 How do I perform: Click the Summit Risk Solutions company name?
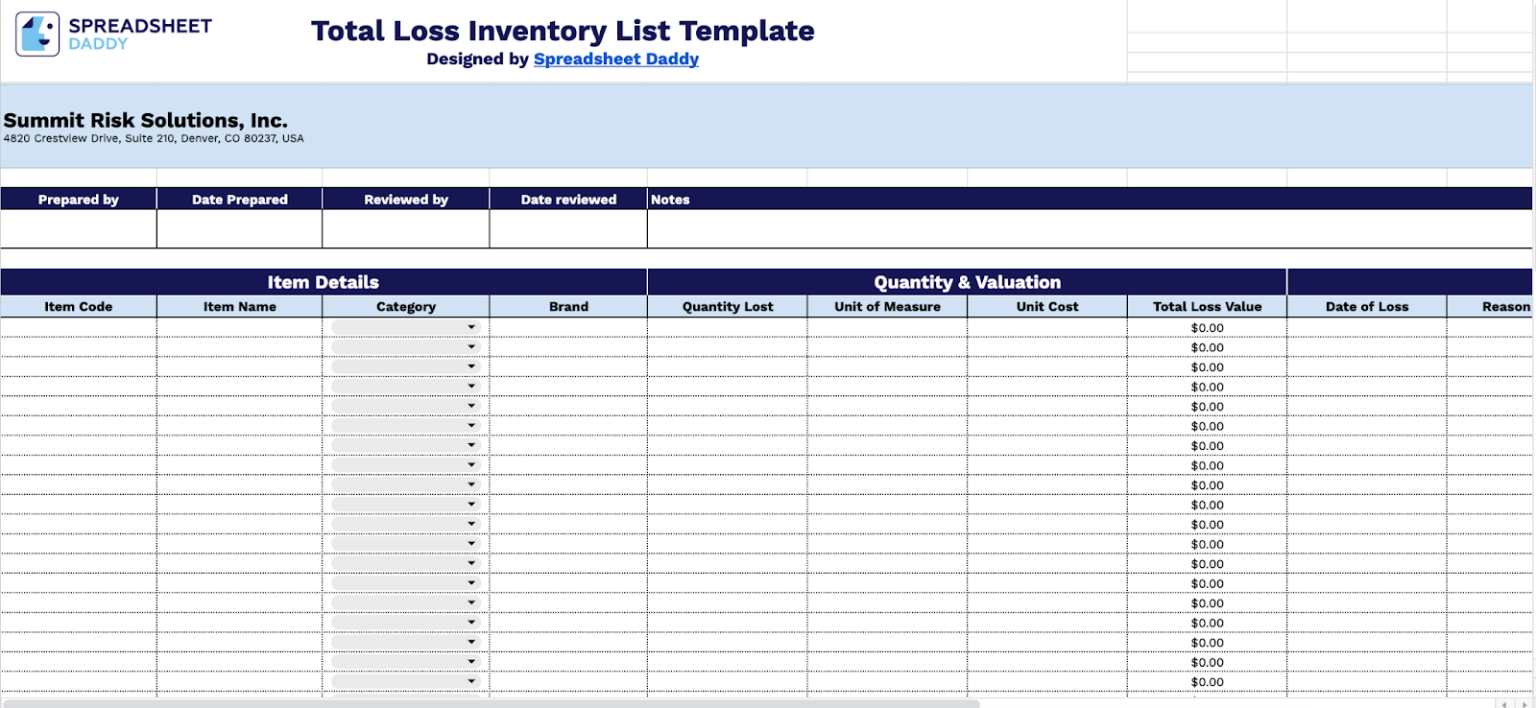(x=146, y=120)
